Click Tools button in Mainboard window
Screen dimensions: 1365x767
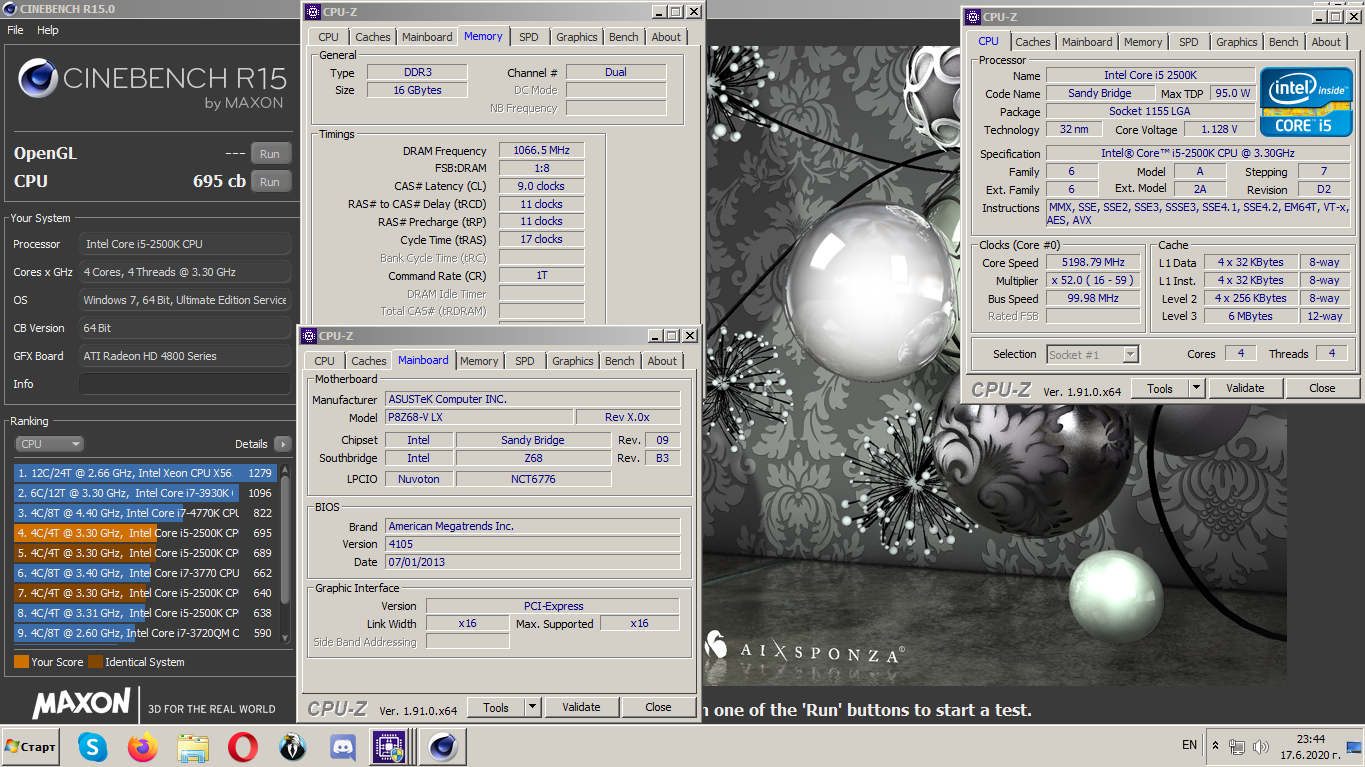tap(496, 707)
